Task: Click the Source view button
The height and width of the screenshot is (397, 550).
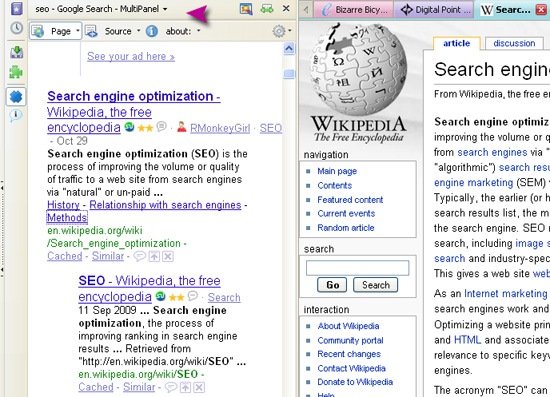Action: tap(108, 31)
